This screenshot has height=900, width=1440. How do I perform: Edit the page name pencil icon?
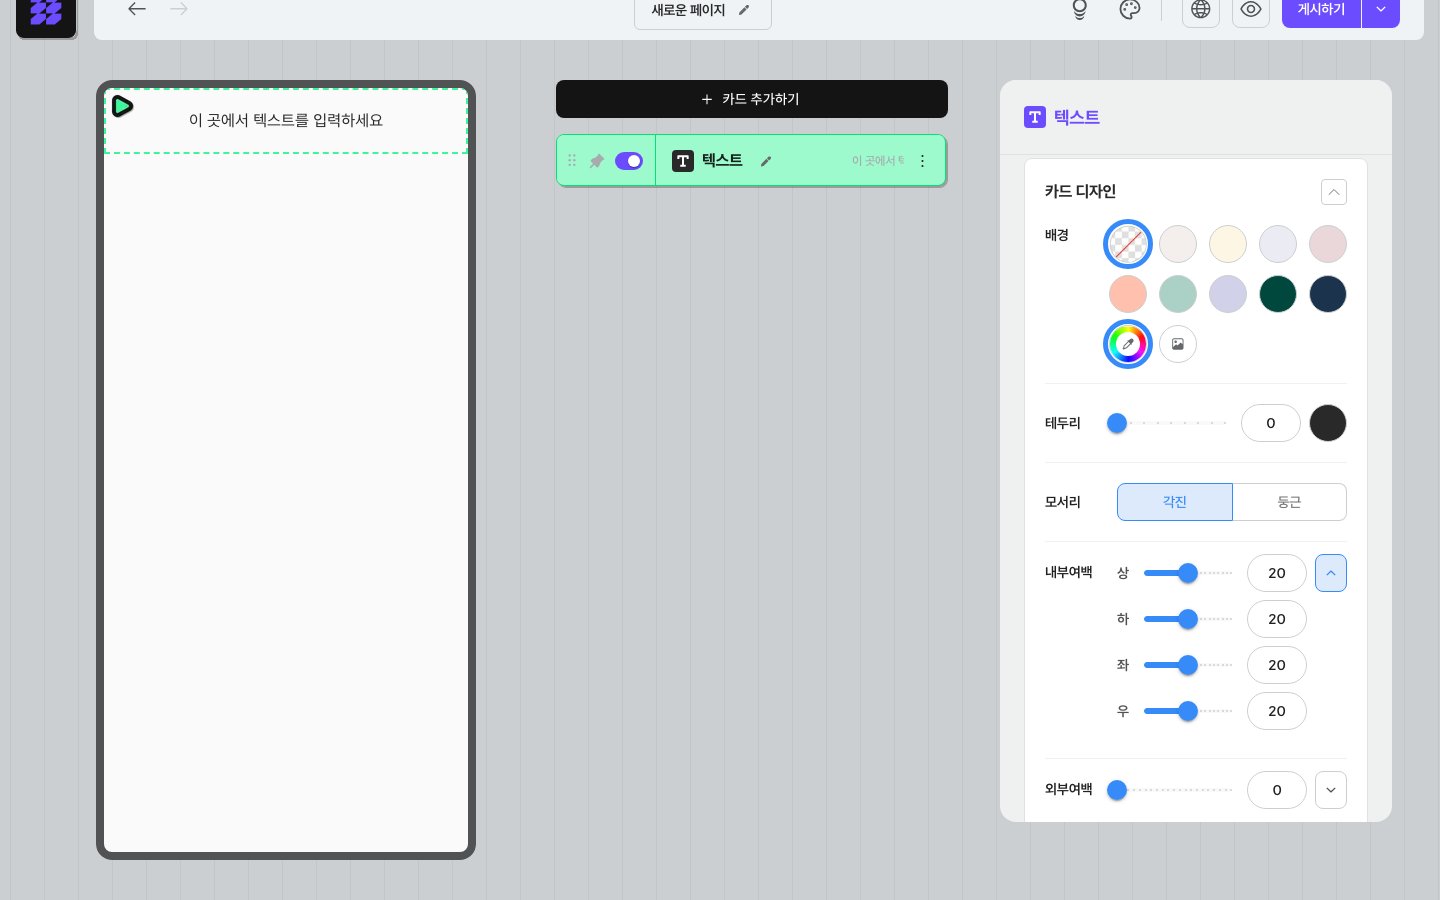tap(744, 10)
